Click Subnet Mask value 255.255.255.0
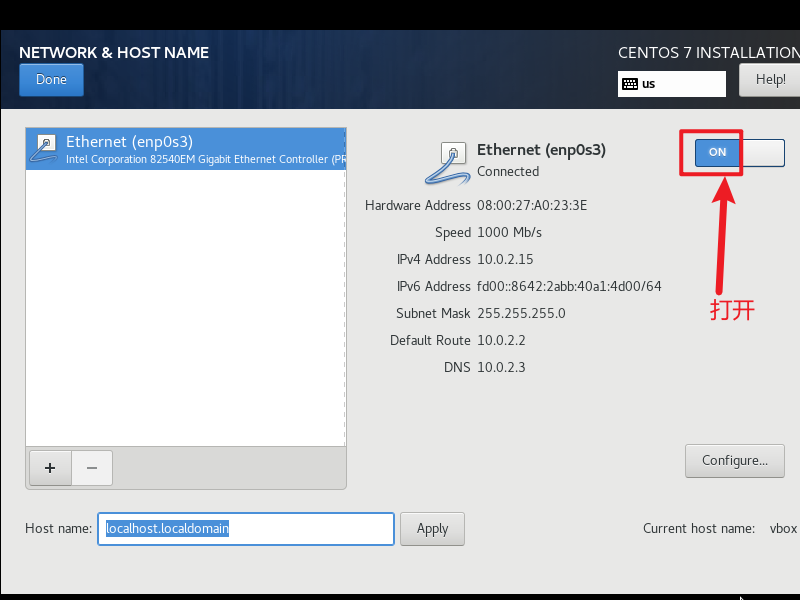800x600 pixels. tap(521, 314)
